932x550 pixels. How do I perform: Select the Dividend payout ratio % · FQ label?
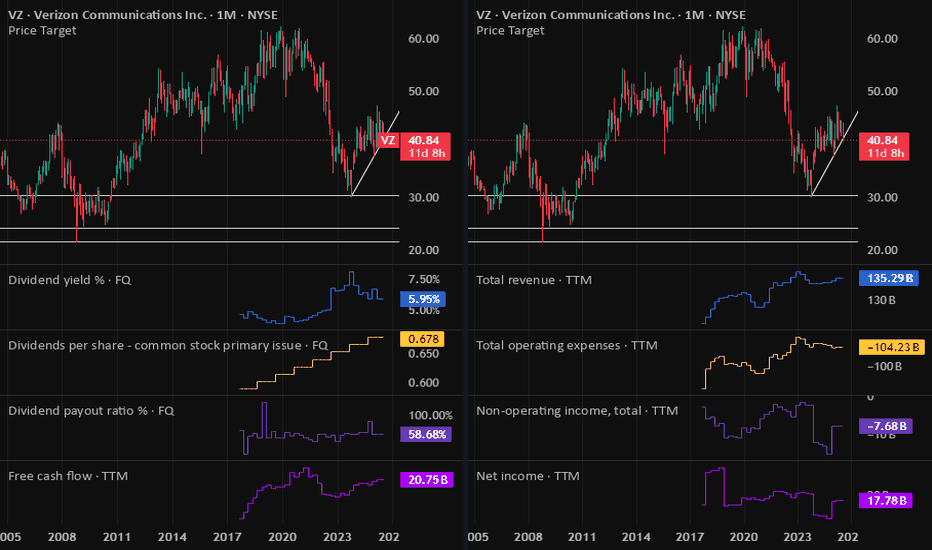[x=91, y=411]
